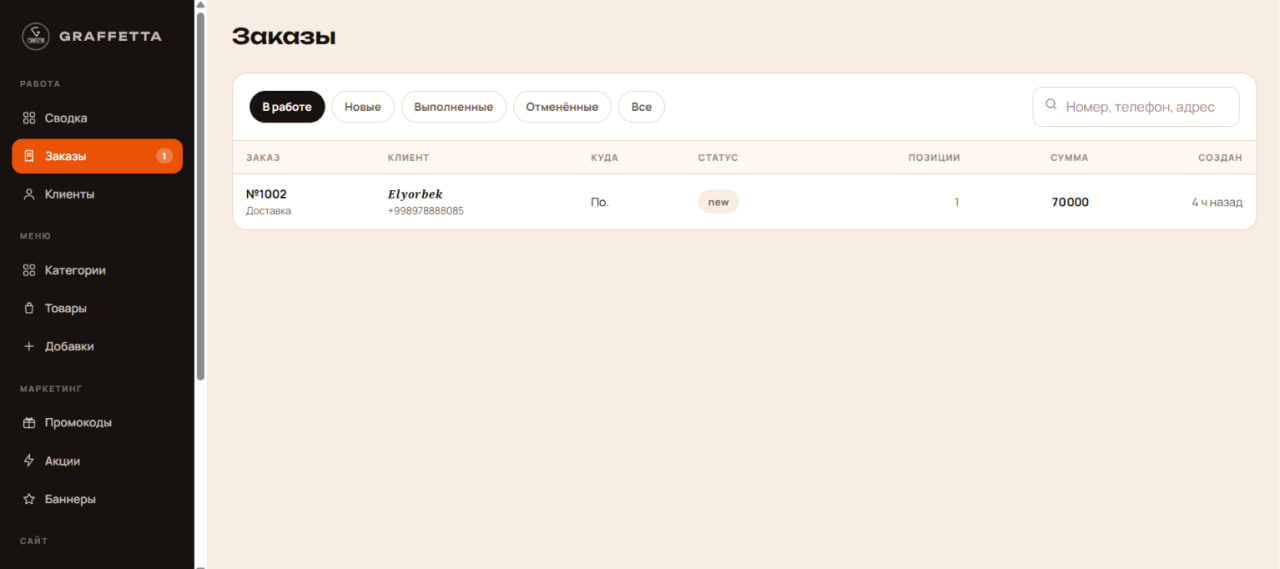Click the Заказы page heading
The image size is (1280, 569).
pyautogui.click(x=284, y=37)
